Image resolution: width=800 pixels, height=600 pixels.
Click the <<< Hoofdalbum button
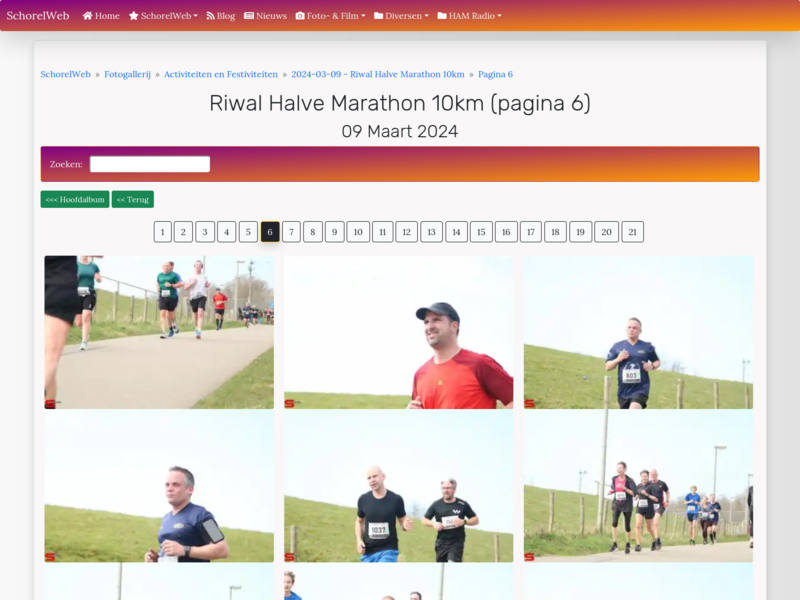(75, 199)
